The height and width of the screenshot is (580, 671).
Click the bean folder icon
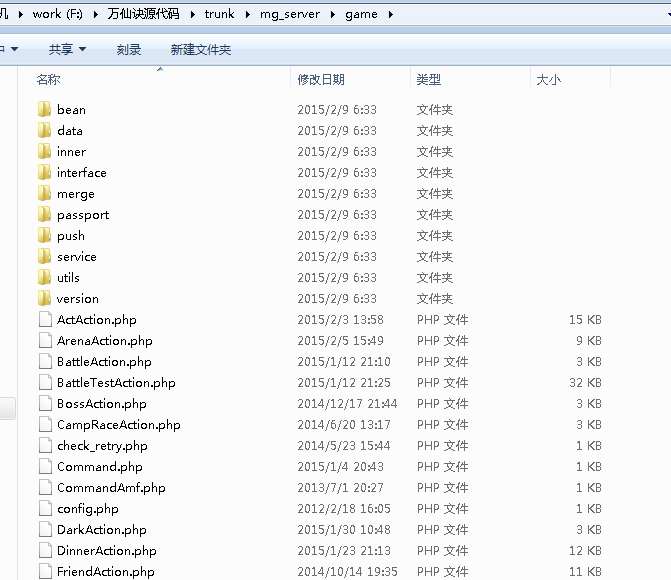(44, 110)
